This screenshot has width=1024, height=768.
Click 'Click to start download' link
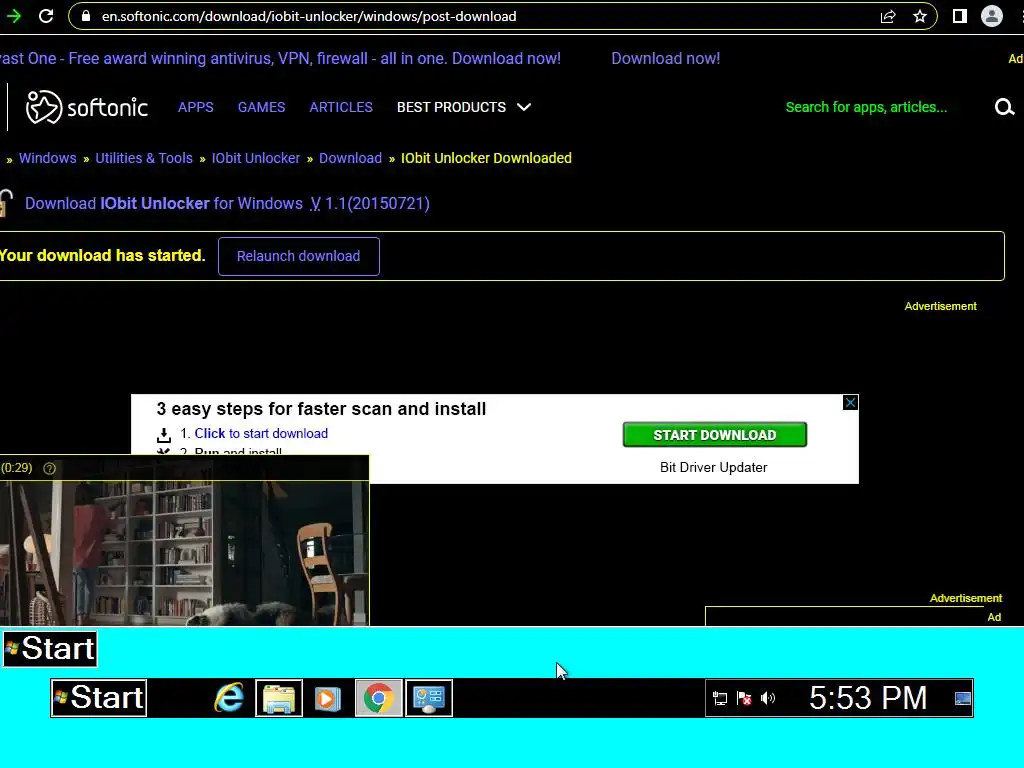261,434
